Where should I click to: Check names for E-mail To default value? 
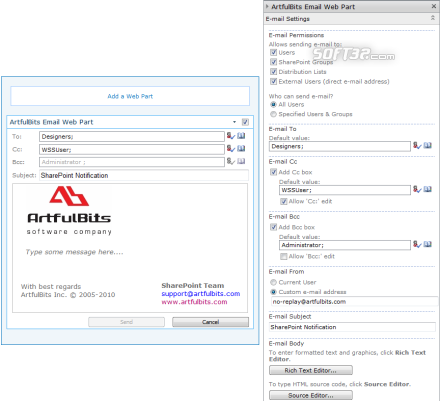pyautogui.click(x=417, y=145)
